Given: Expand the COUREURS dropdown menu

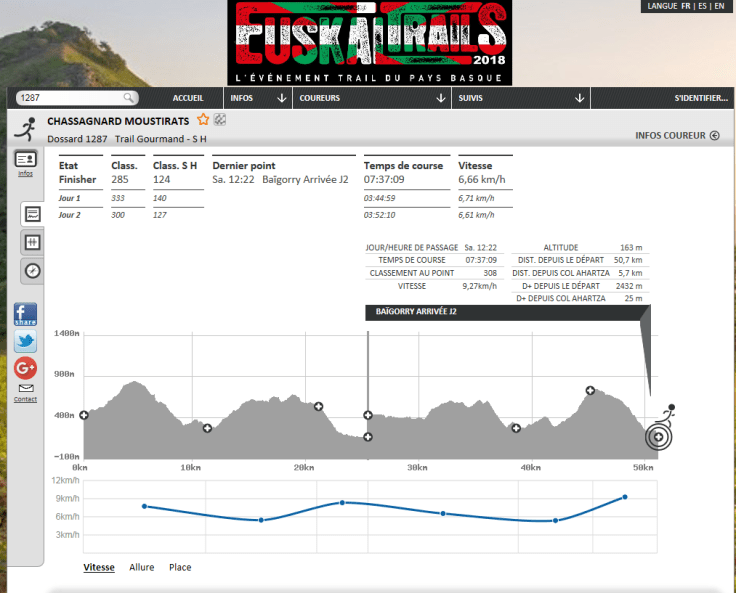Looking at the screenshot, I should click(371, 98).
